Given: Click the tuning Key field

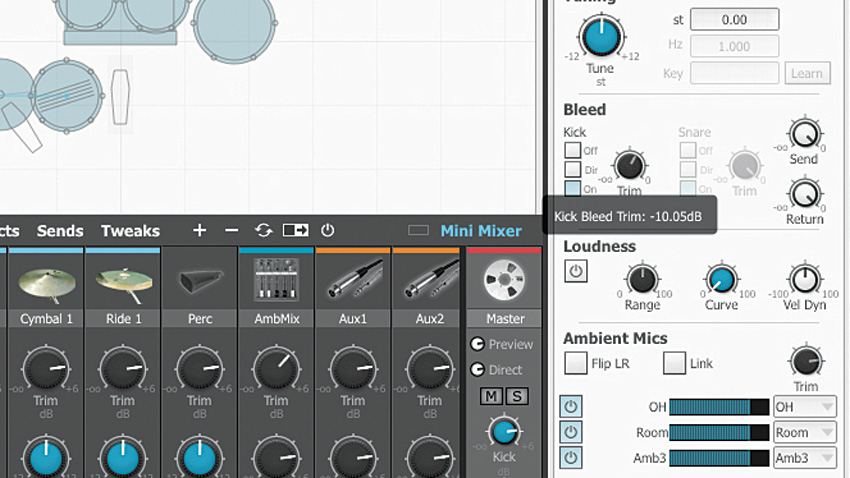Looking at the screenshot, I should pyautogui.click(x=735, y=73).
